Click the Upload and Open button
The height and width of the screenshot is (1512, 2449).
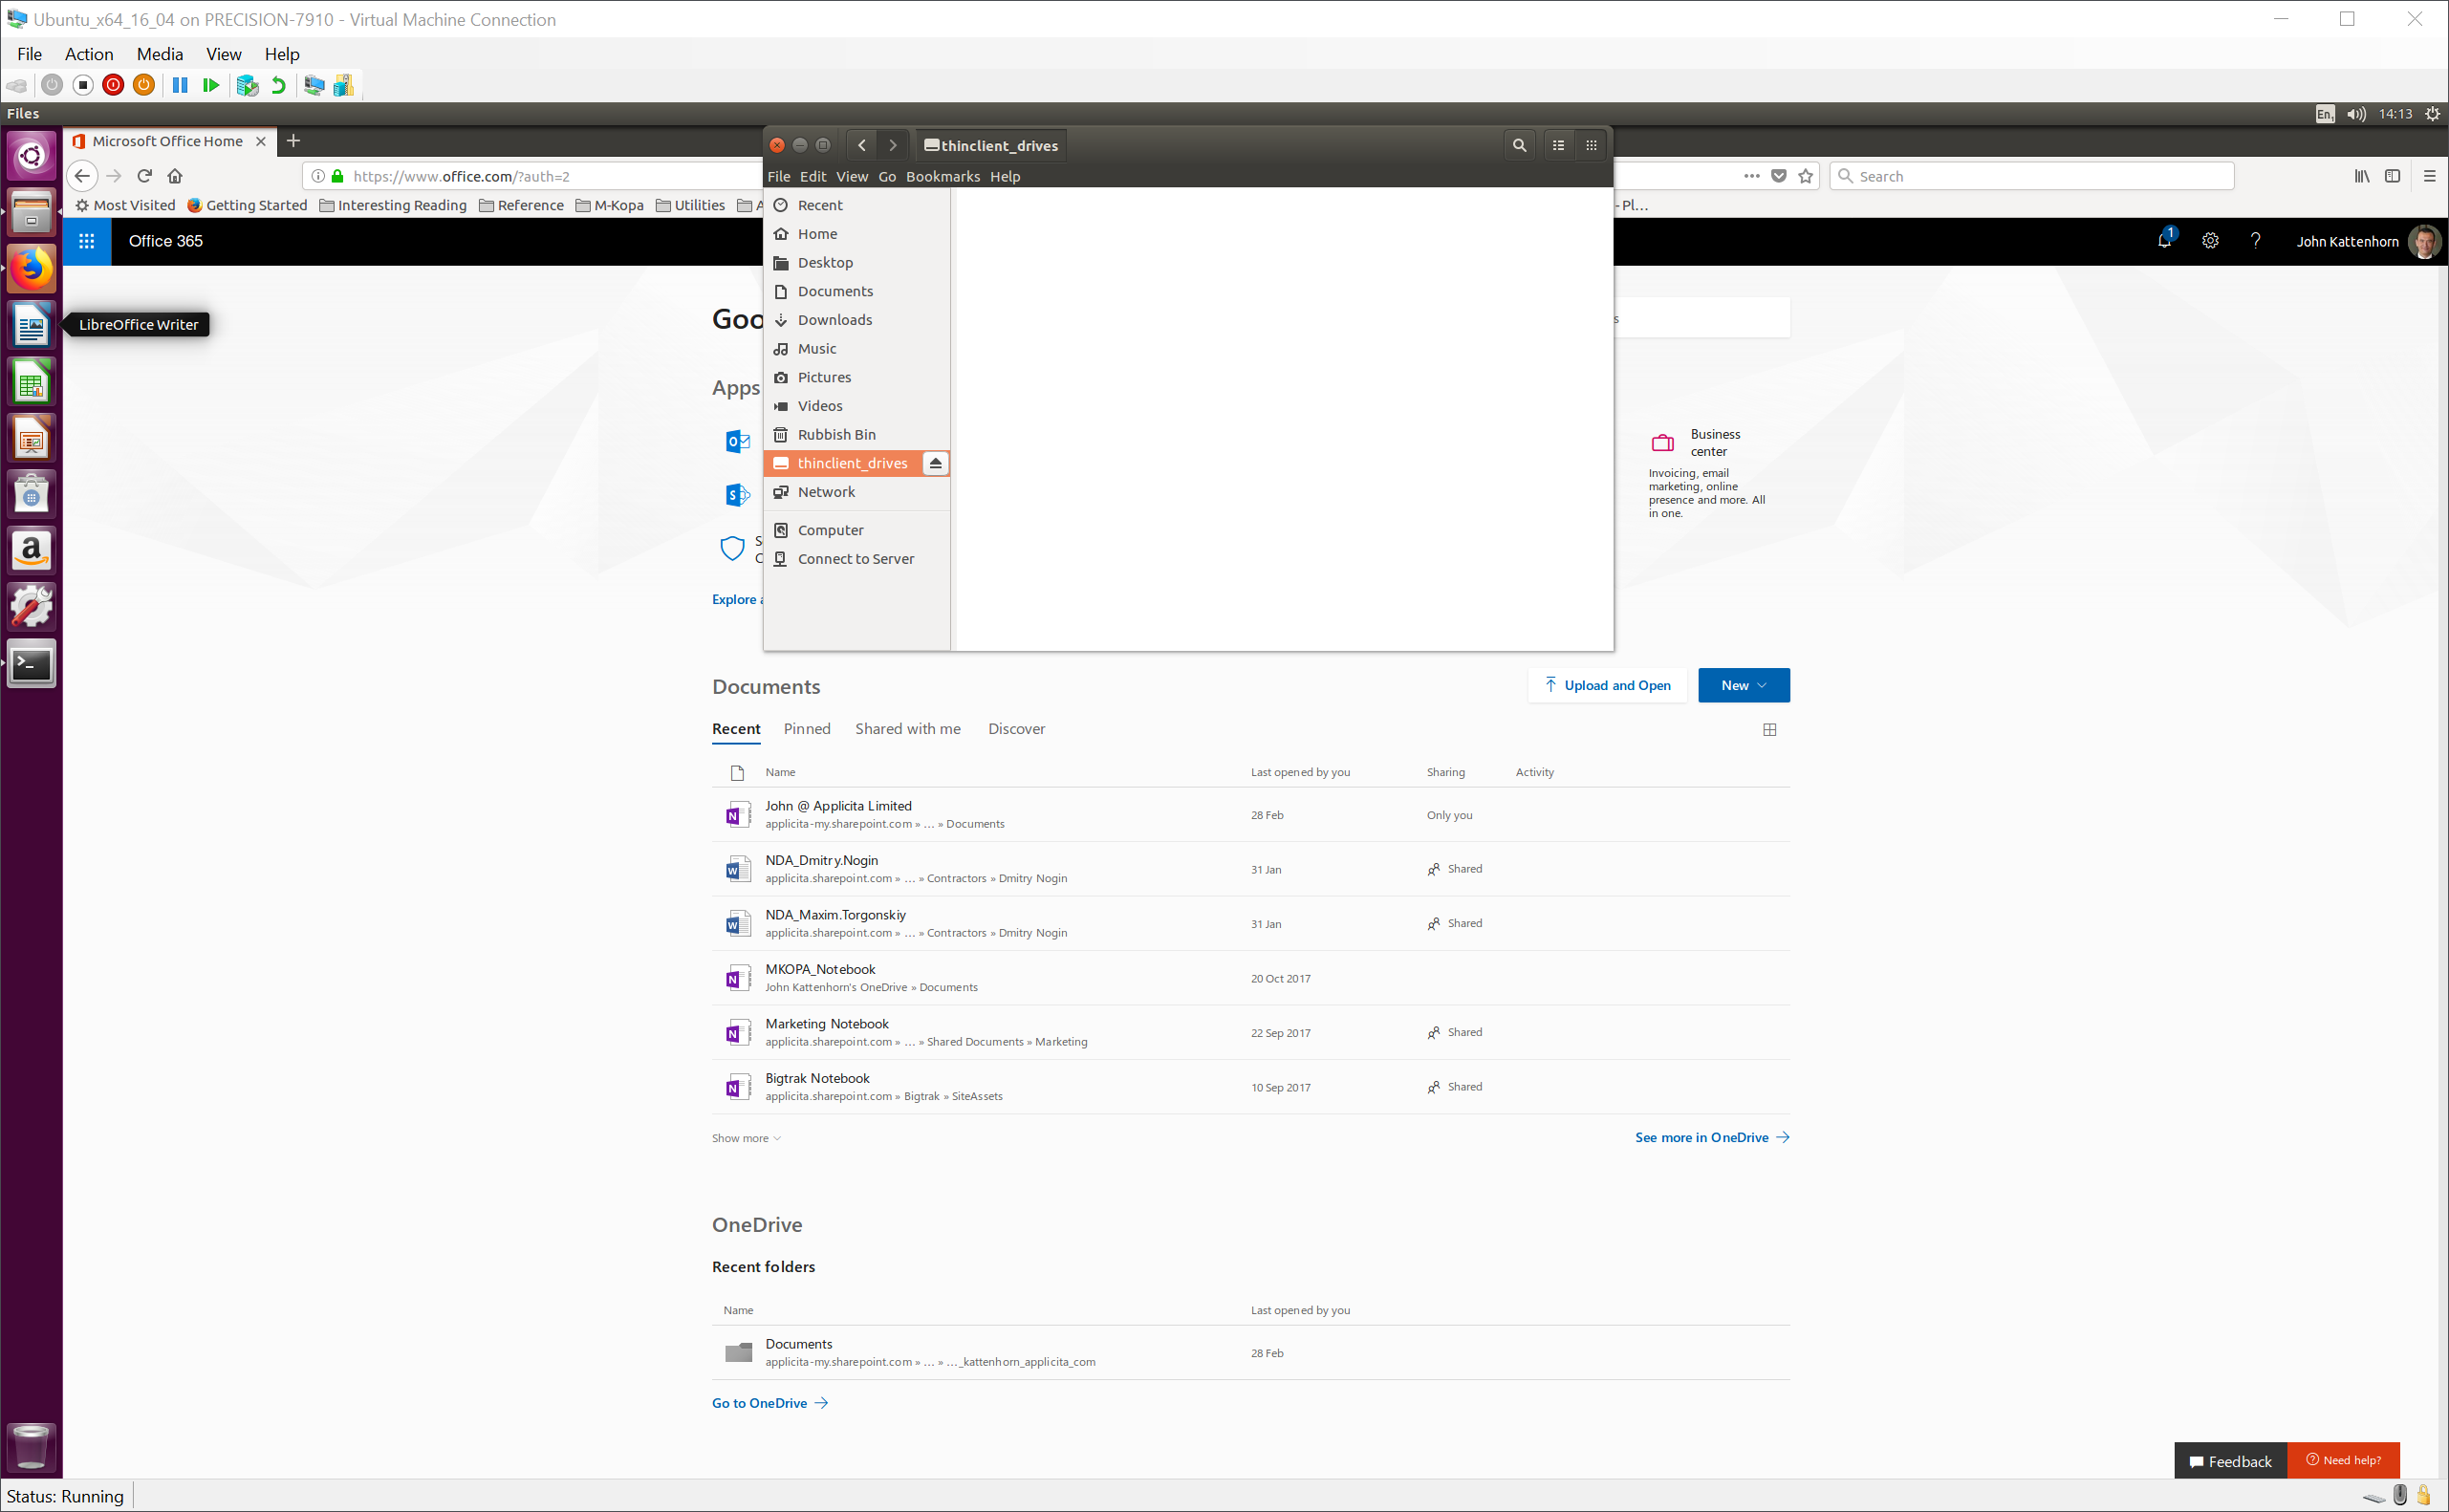pos(1606,685)
